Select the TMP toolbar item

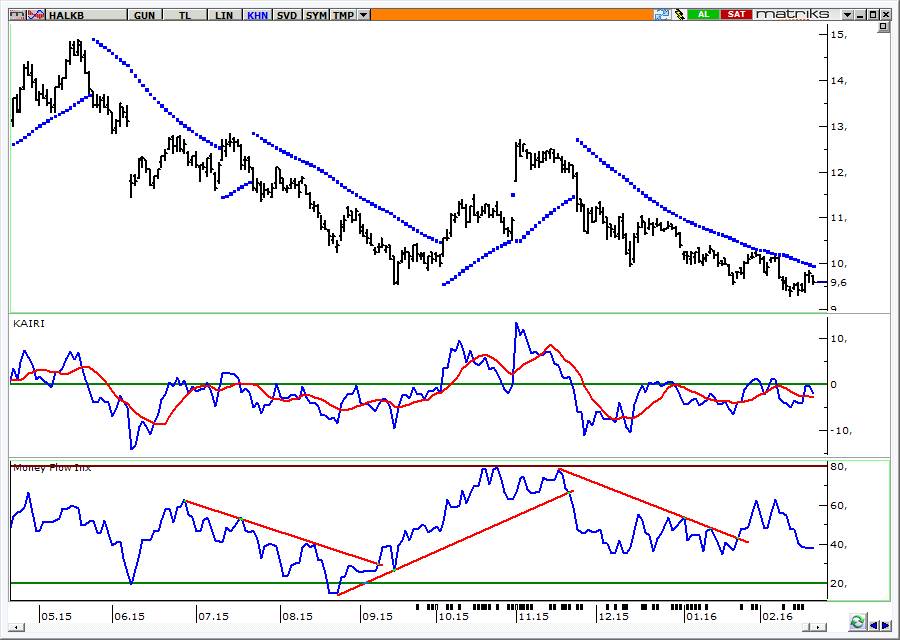[x=344, y=15]
